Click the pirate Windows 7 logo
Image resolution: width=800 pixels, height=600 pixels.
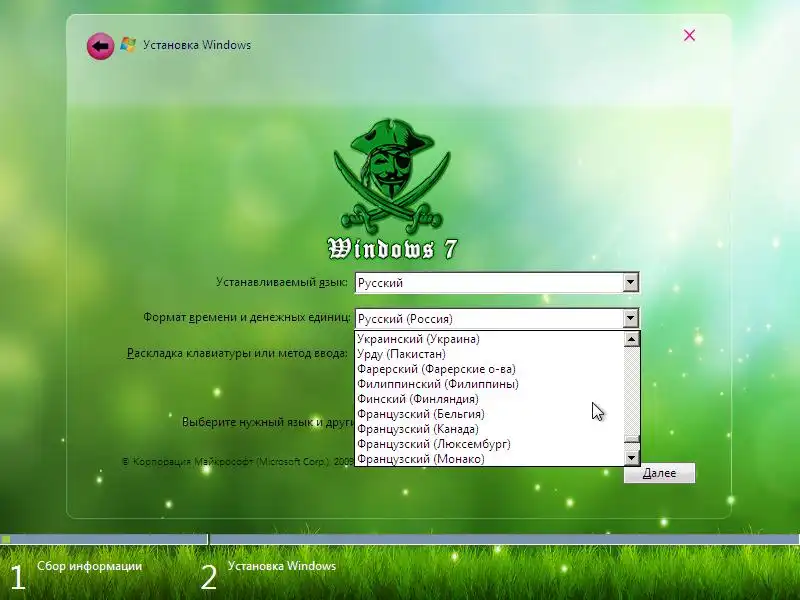(x=392, y=189)
